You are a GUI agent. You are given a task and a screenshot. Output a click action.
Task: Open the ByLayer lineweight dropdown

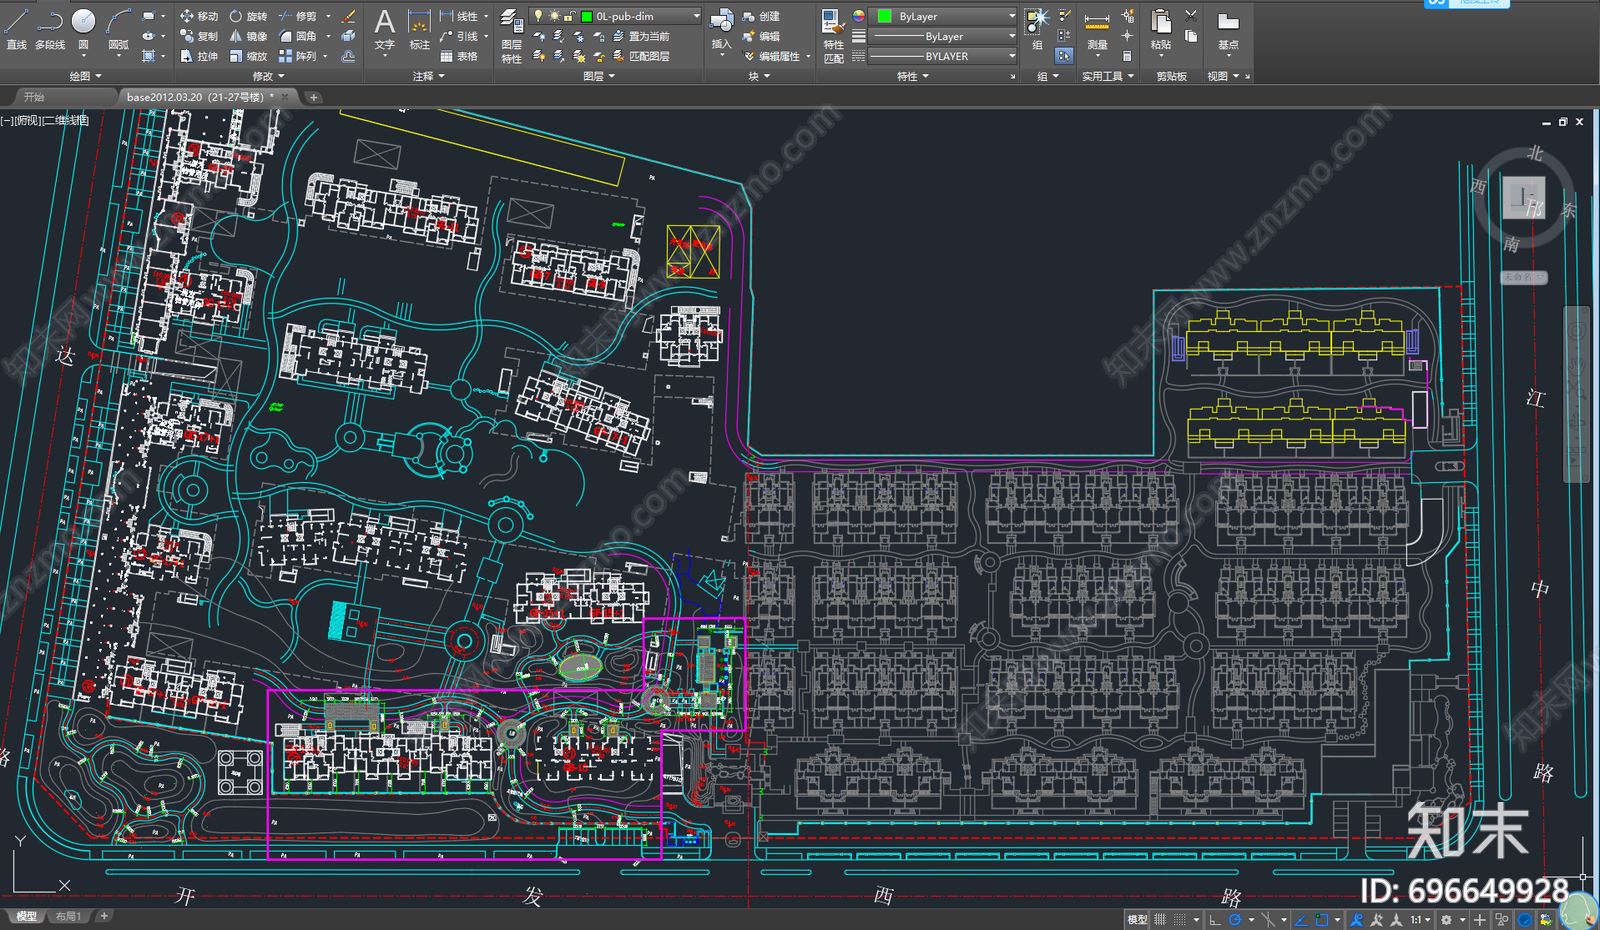(x=1011, y=36)
